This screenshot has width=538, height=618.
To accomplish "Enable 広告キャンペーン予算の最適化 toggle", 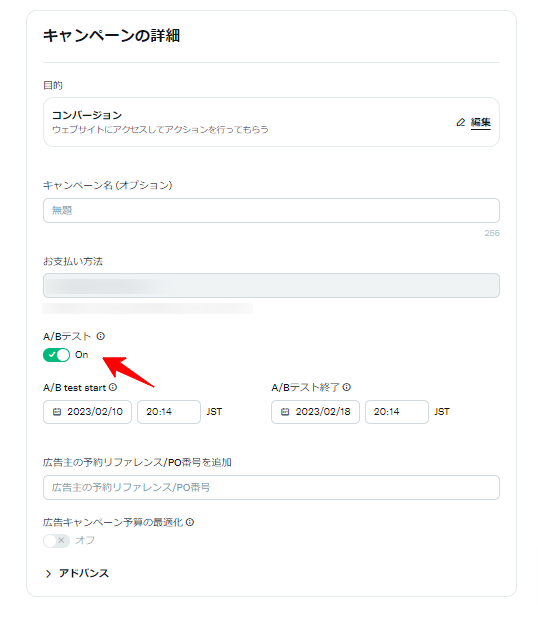I will 56,540.
